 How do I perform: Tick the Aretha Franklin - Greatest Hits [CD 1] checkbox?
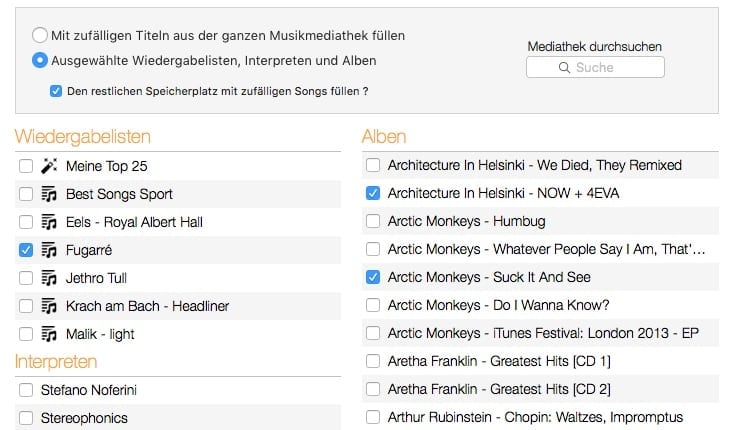pos(373,361)
